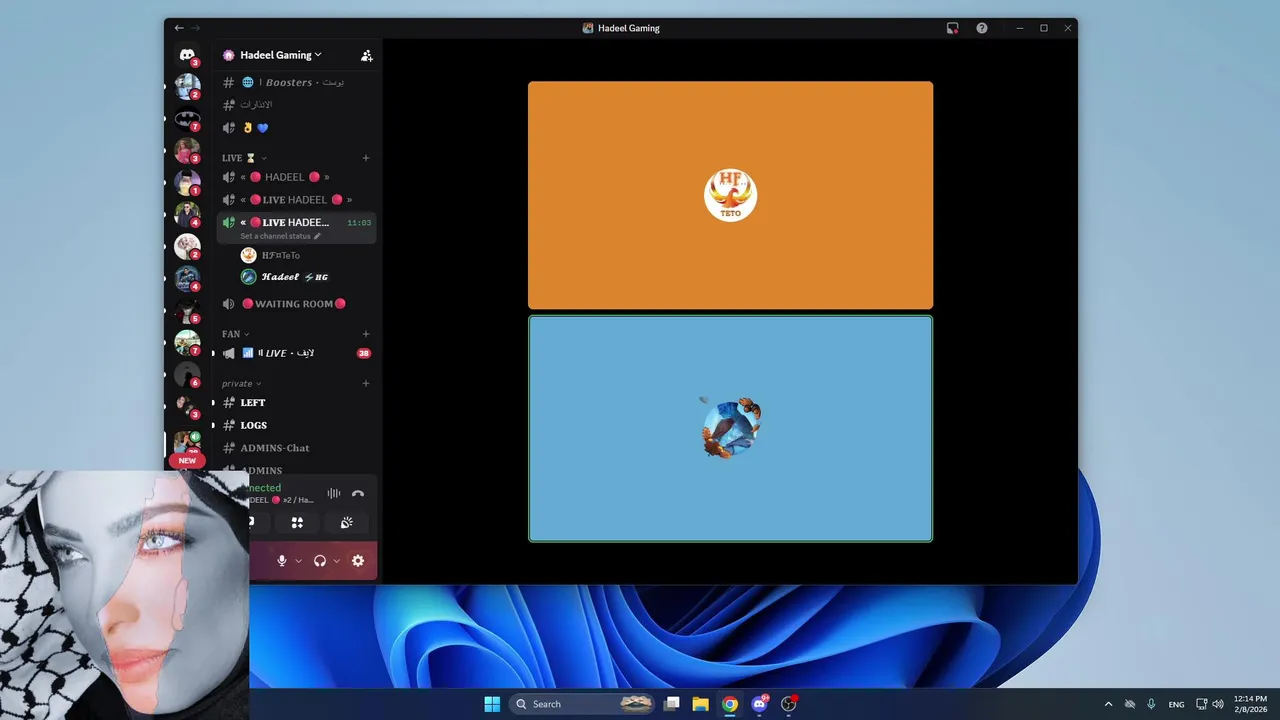Open OBS Studio from taskbar
This screenshot has height=720, width=1280.
click(789, 704)
